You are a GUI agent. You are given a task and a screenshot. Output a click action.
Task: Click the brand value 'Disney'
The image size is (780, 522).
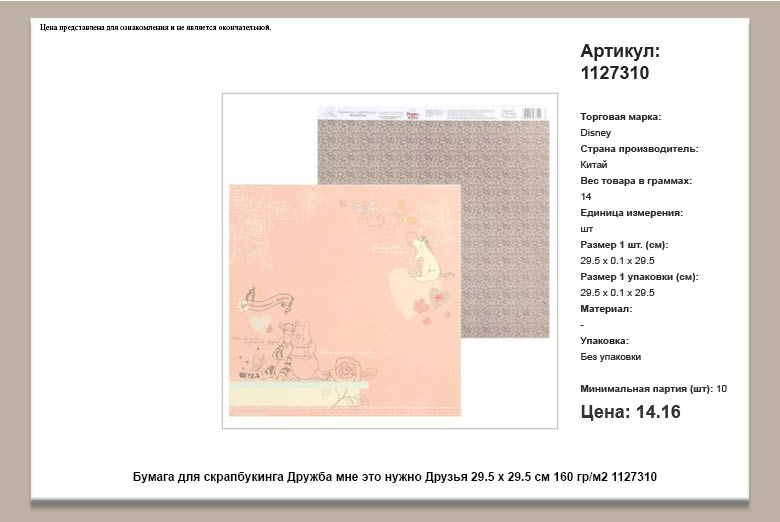[595, 133]
